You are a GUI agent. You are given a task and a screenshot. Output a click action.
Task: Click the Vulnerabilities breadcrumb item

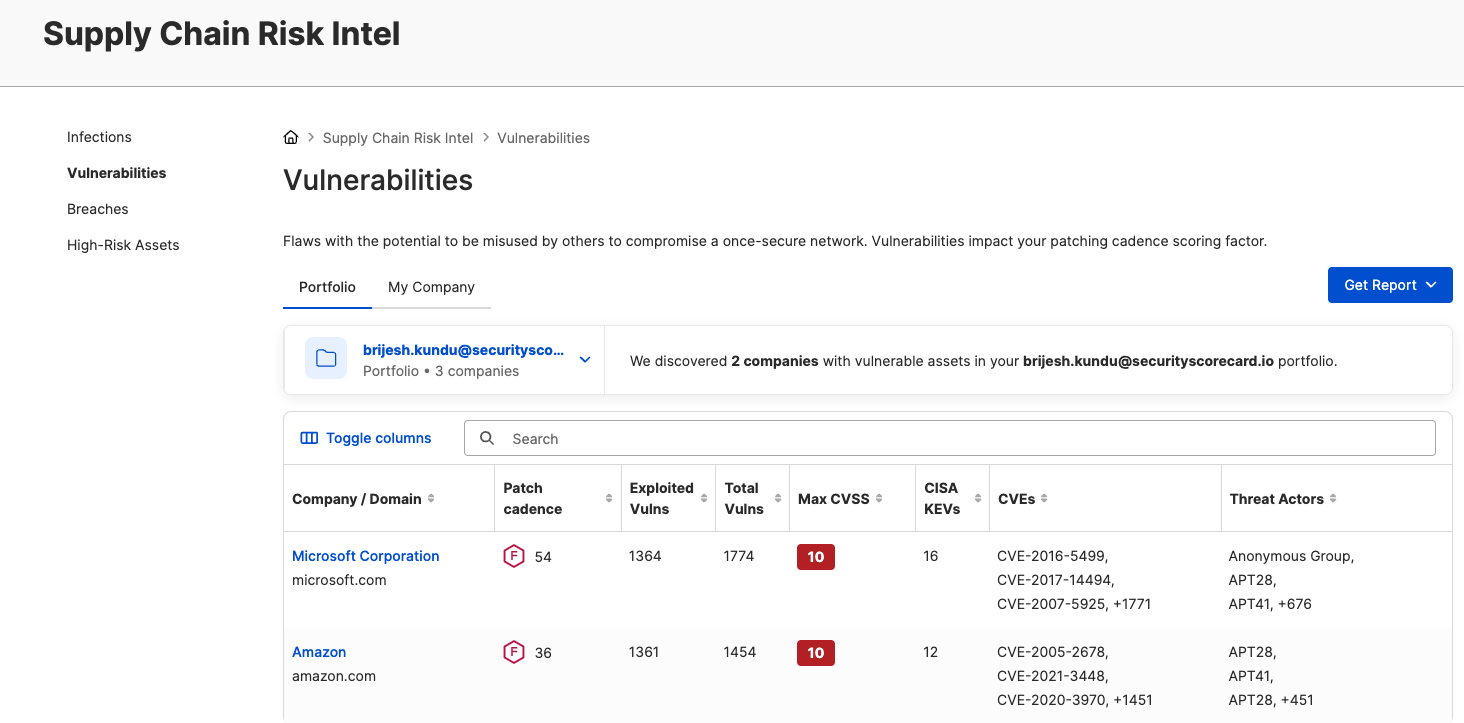click(x=543, y=138)
